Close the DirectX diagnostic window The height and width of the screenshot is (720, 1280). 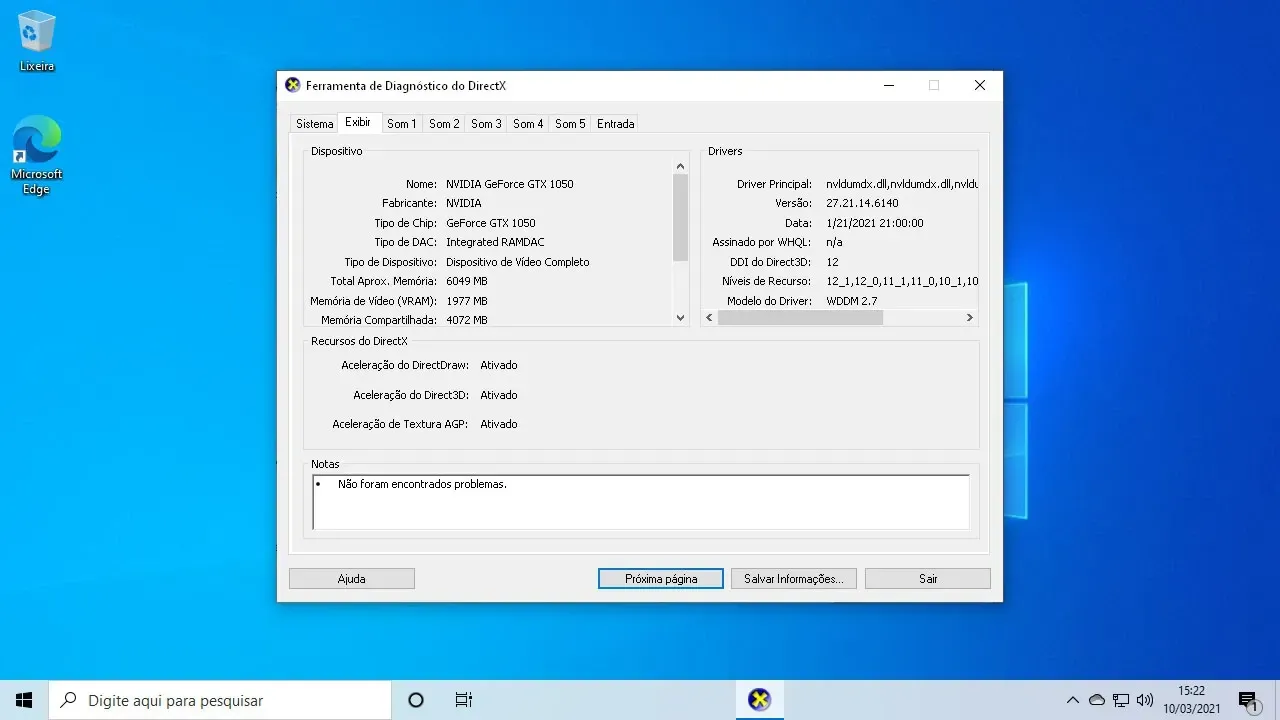pos(980,85)
